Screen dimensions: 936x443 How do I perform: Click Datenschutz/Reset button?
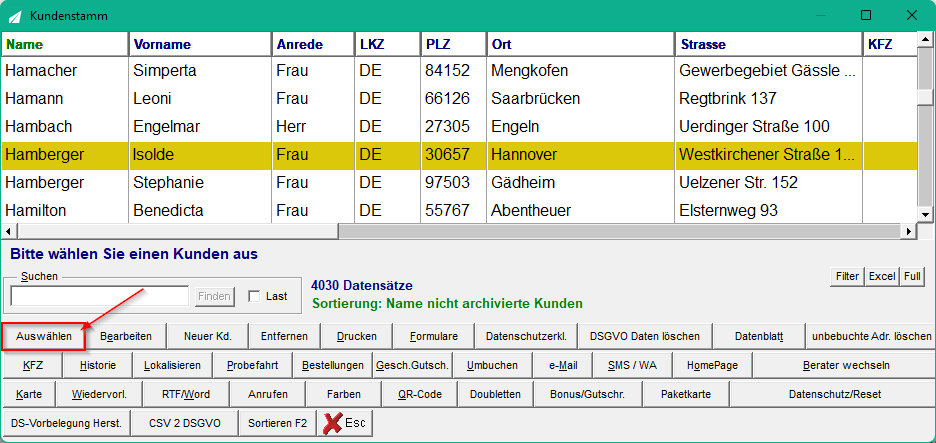tap(835, 394)
